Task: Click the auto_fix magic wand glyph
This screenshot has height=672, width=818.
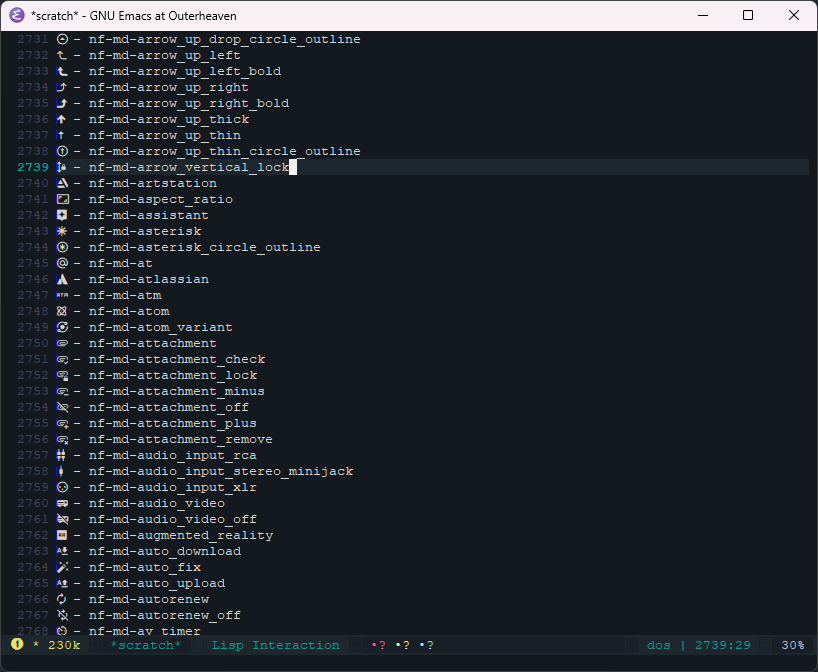Action: 62,567
